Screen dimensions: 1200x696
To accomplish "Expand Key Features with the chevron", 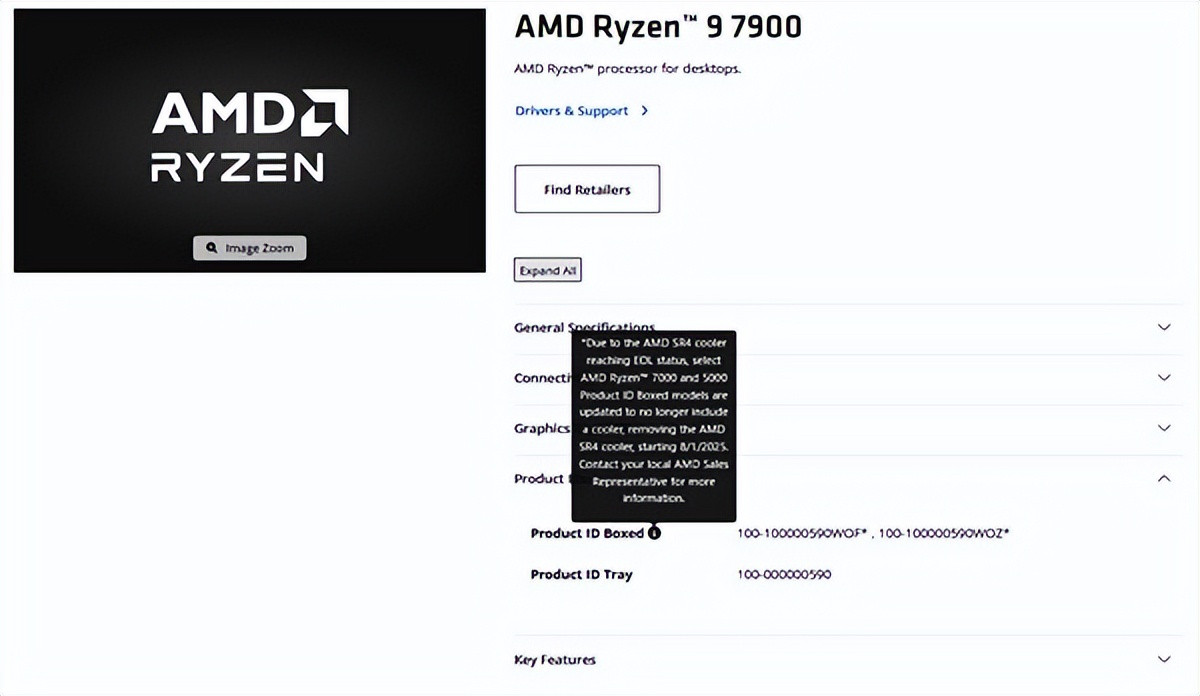I will tap(1163, 660).
